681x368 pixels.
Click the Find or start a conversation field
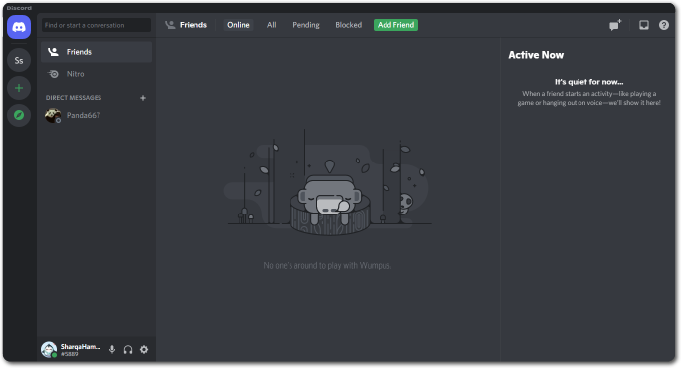[96, 25]
